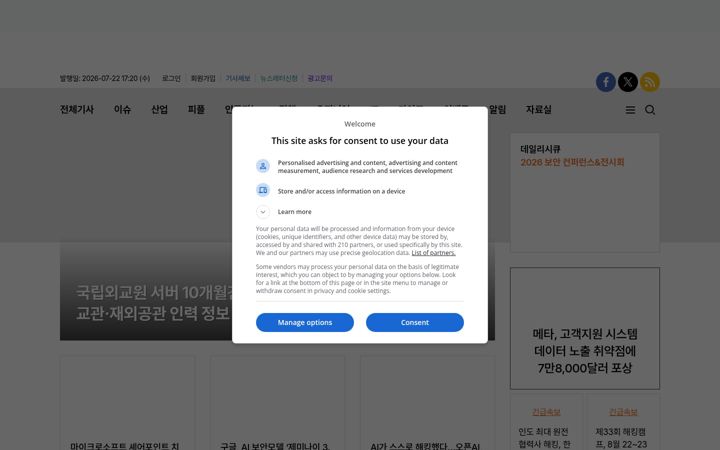
Task: Open the 산업 menu item
Action: click(159, 110)
